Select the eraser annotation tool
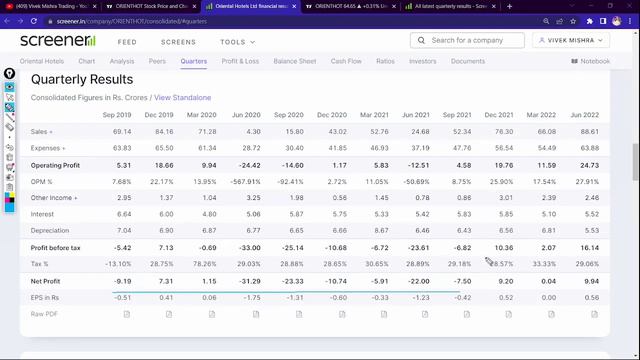The image size is (640, 360). [9, 127]
